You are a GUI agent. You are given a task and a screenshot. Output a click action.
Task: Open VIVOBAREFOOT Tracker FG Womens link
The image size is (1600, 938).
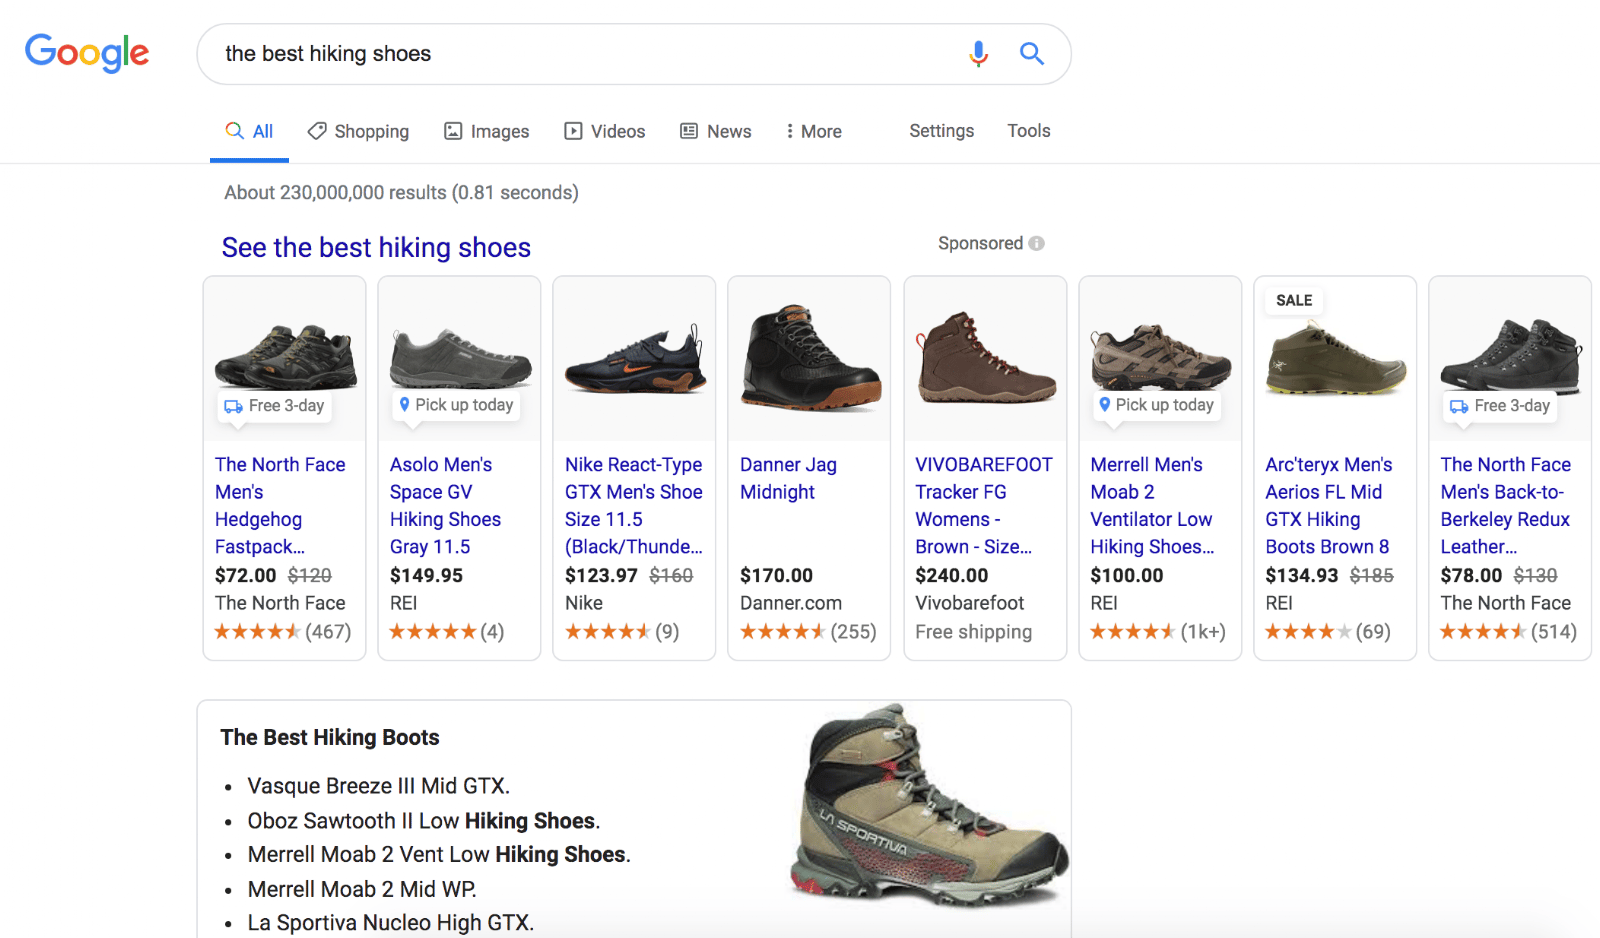[x=984, y=505]
